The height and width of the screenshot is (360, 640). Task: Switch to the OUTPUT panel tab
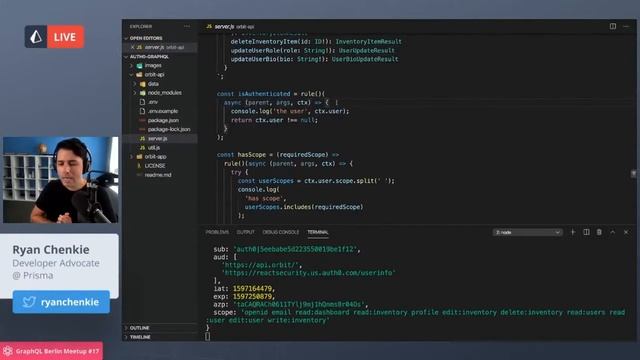tap(245, 232)
